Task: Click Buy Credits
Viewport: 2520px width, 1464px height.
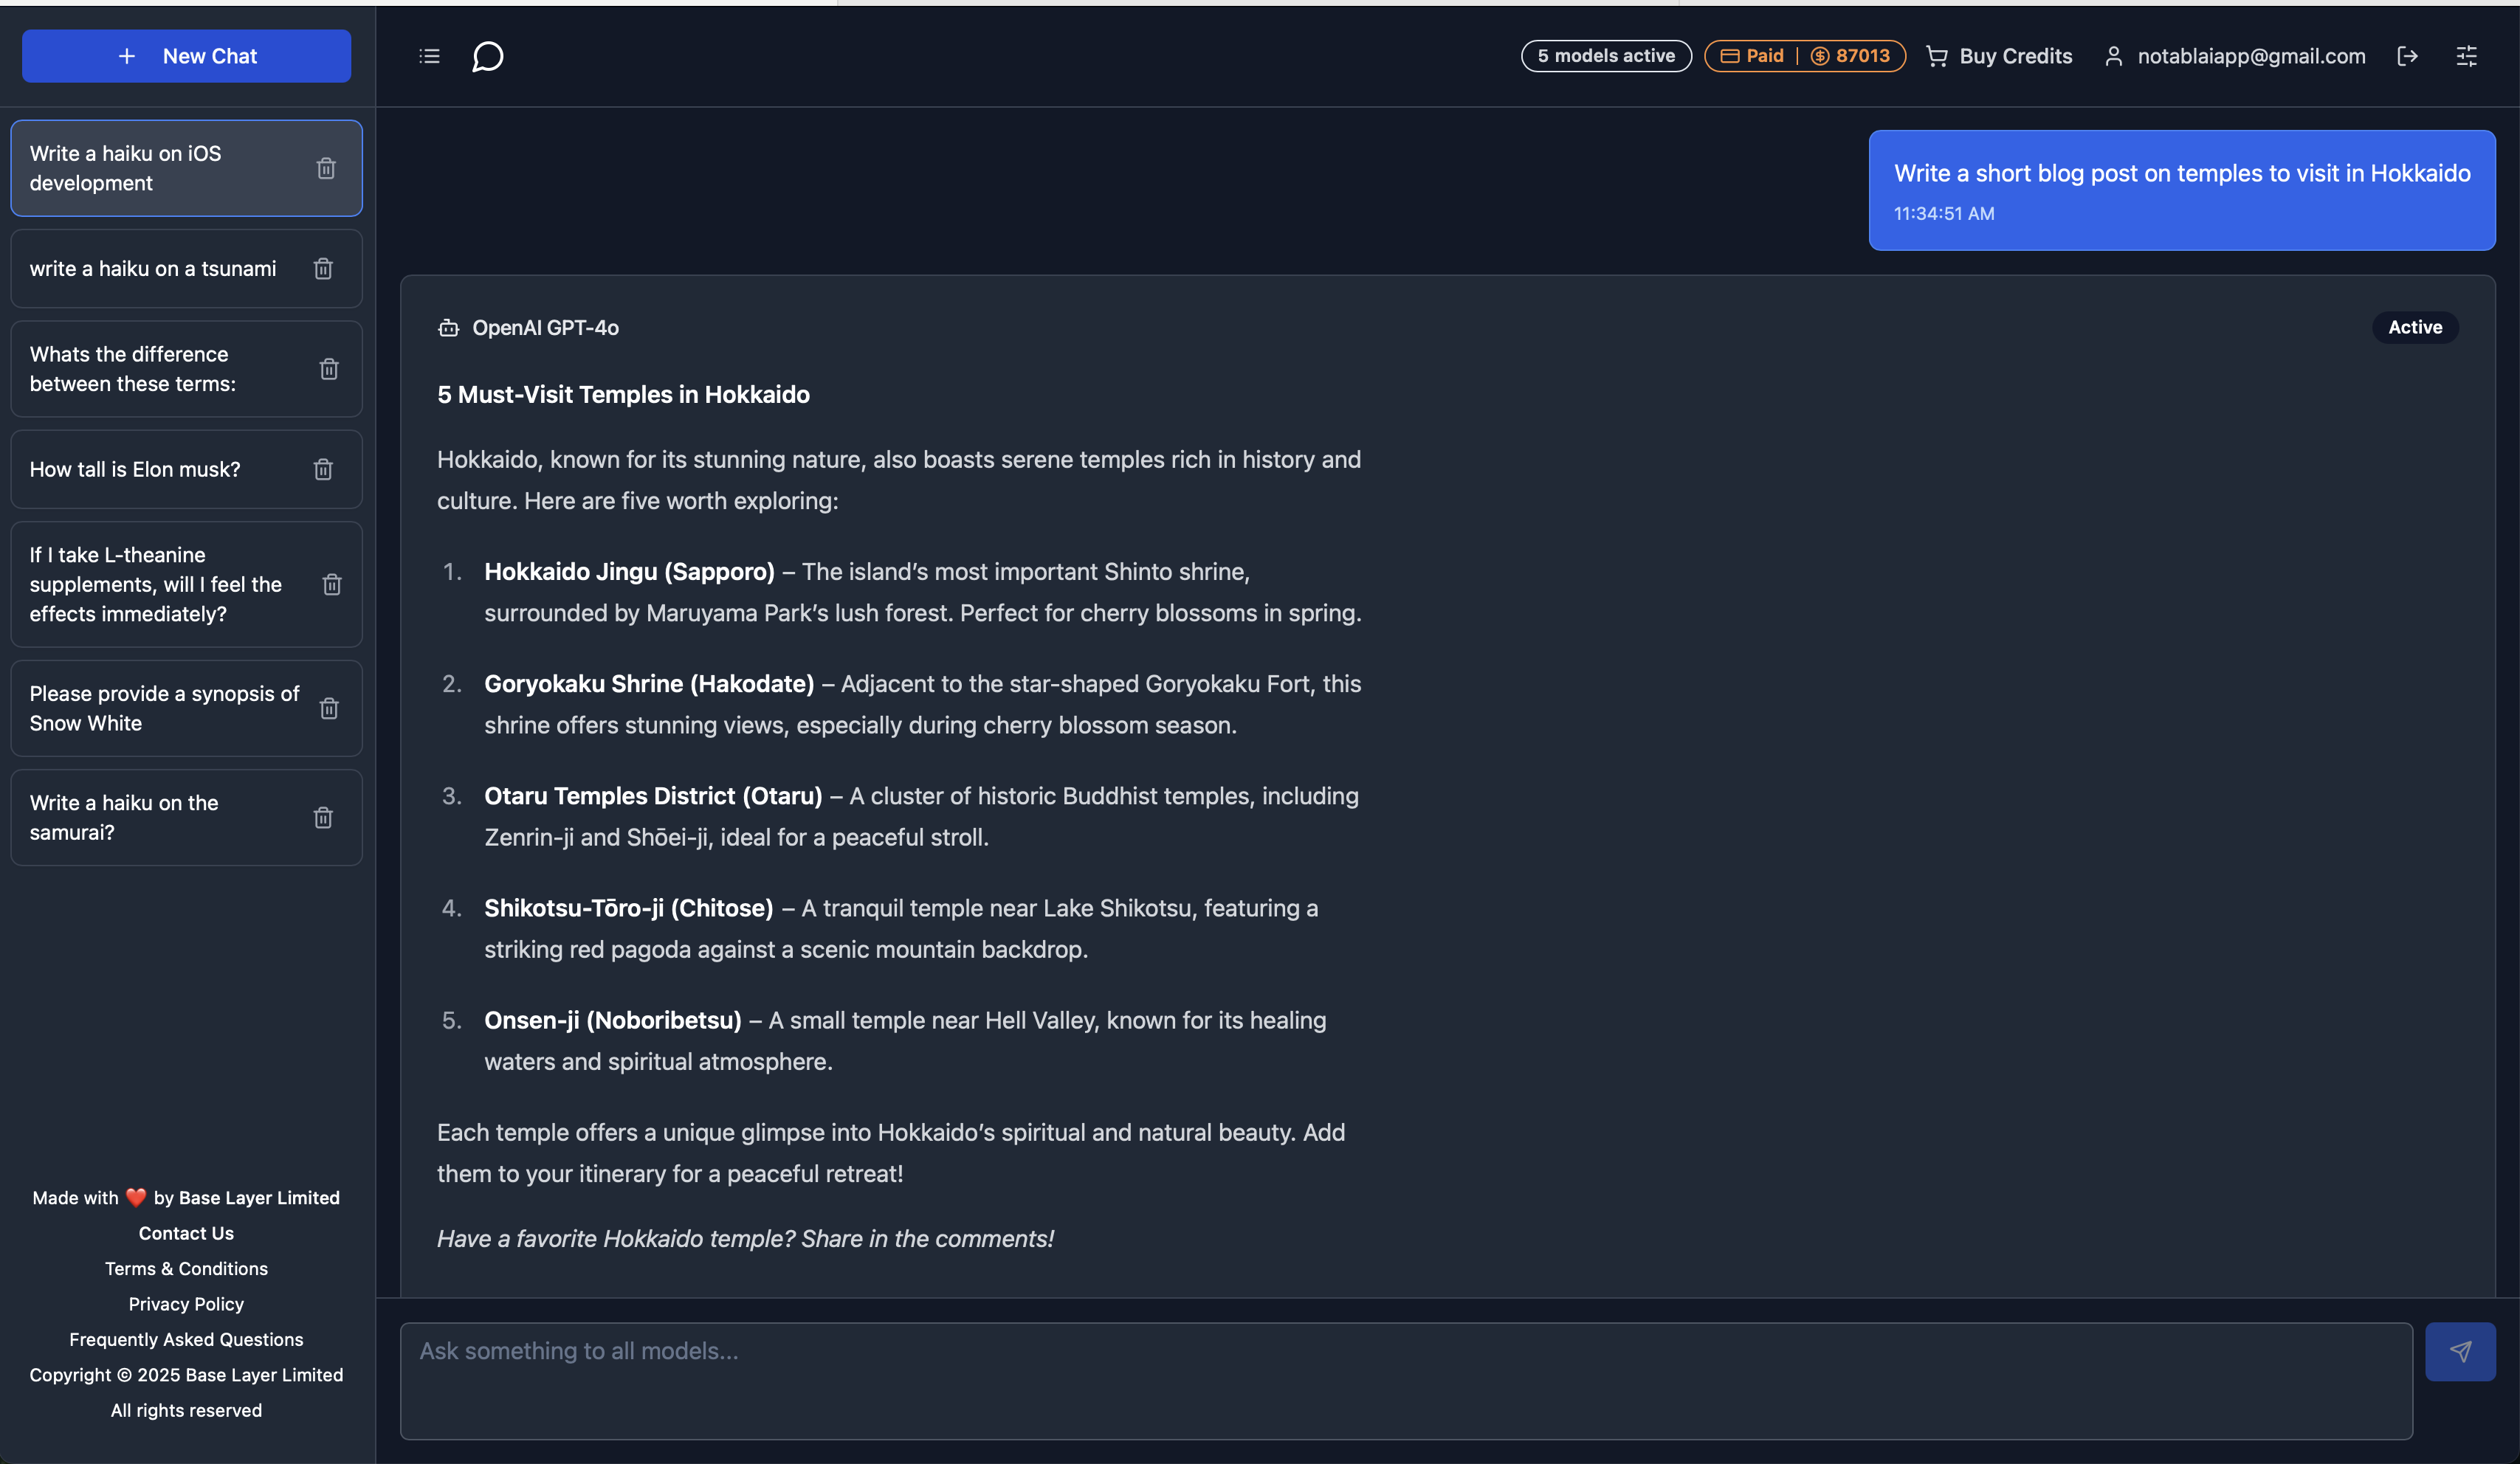Action: (1999, 56)
